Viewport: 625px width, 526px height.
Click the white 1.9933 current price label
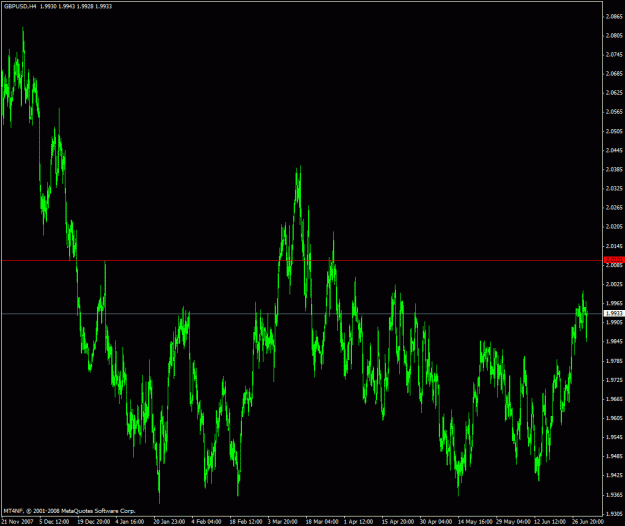coord(614,314)
